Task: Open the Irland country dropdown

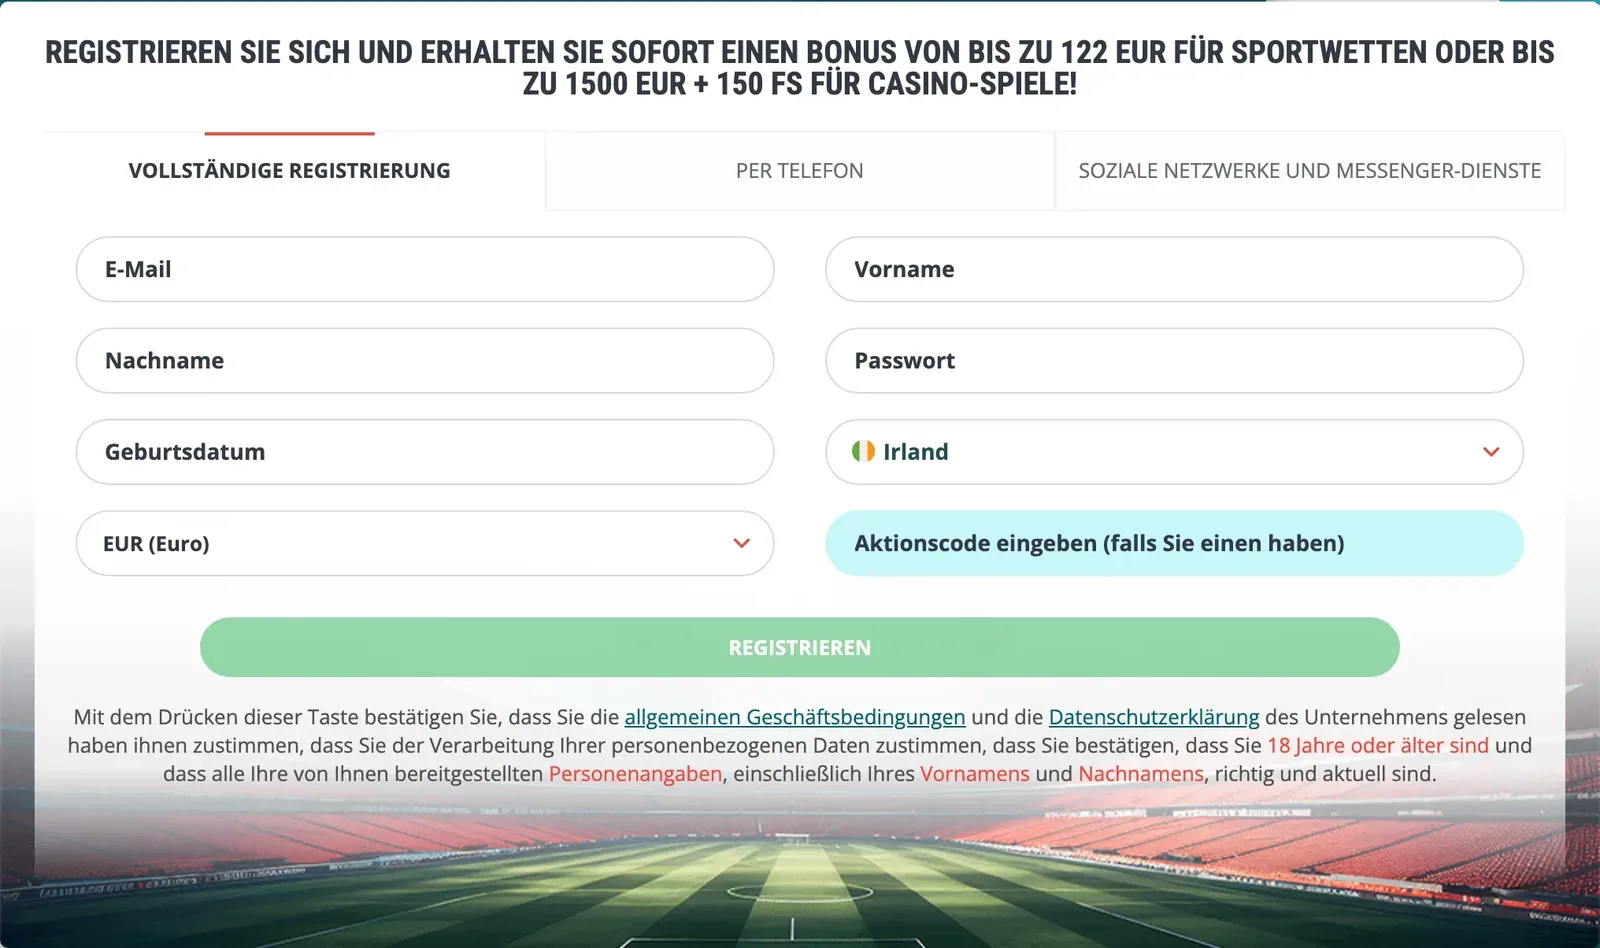Action: pos(1174,452)
